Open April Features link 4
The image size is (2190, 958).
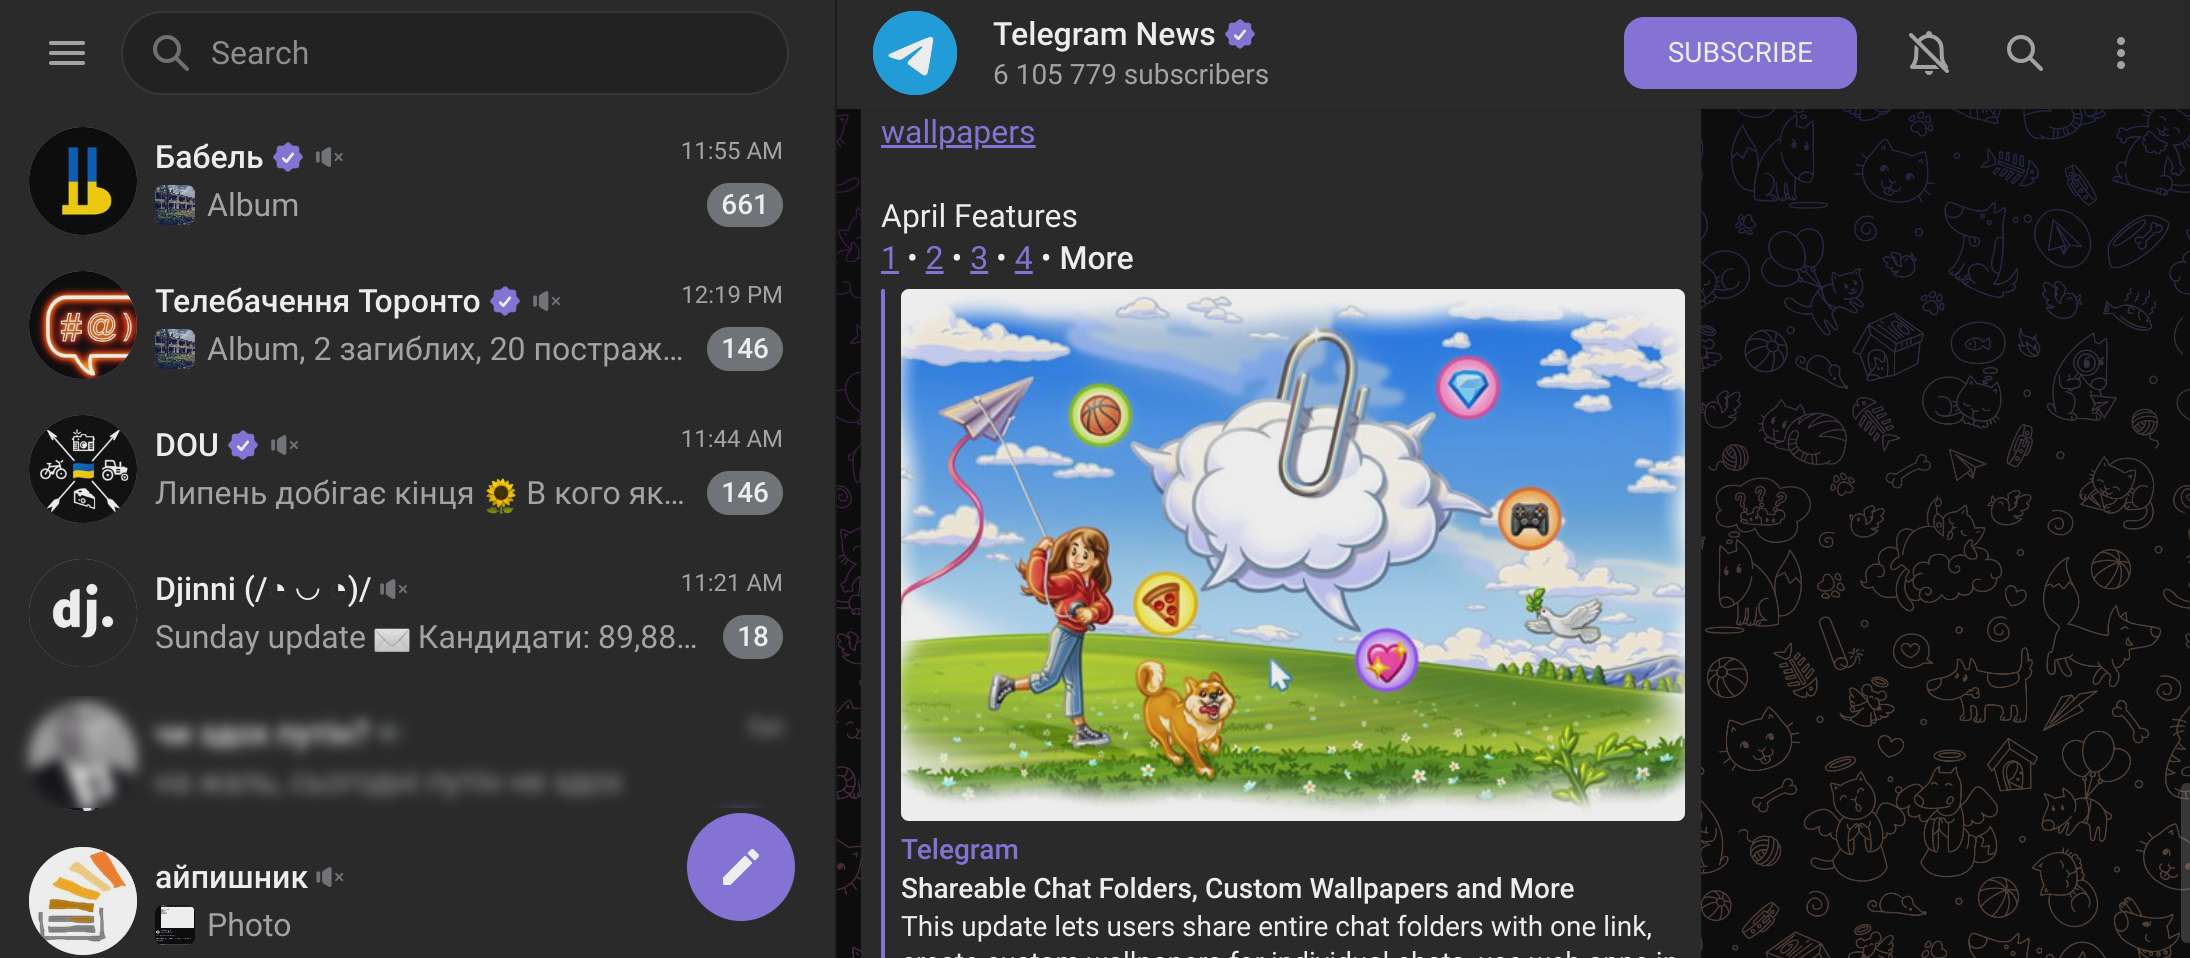click(x=1023, y=258)
